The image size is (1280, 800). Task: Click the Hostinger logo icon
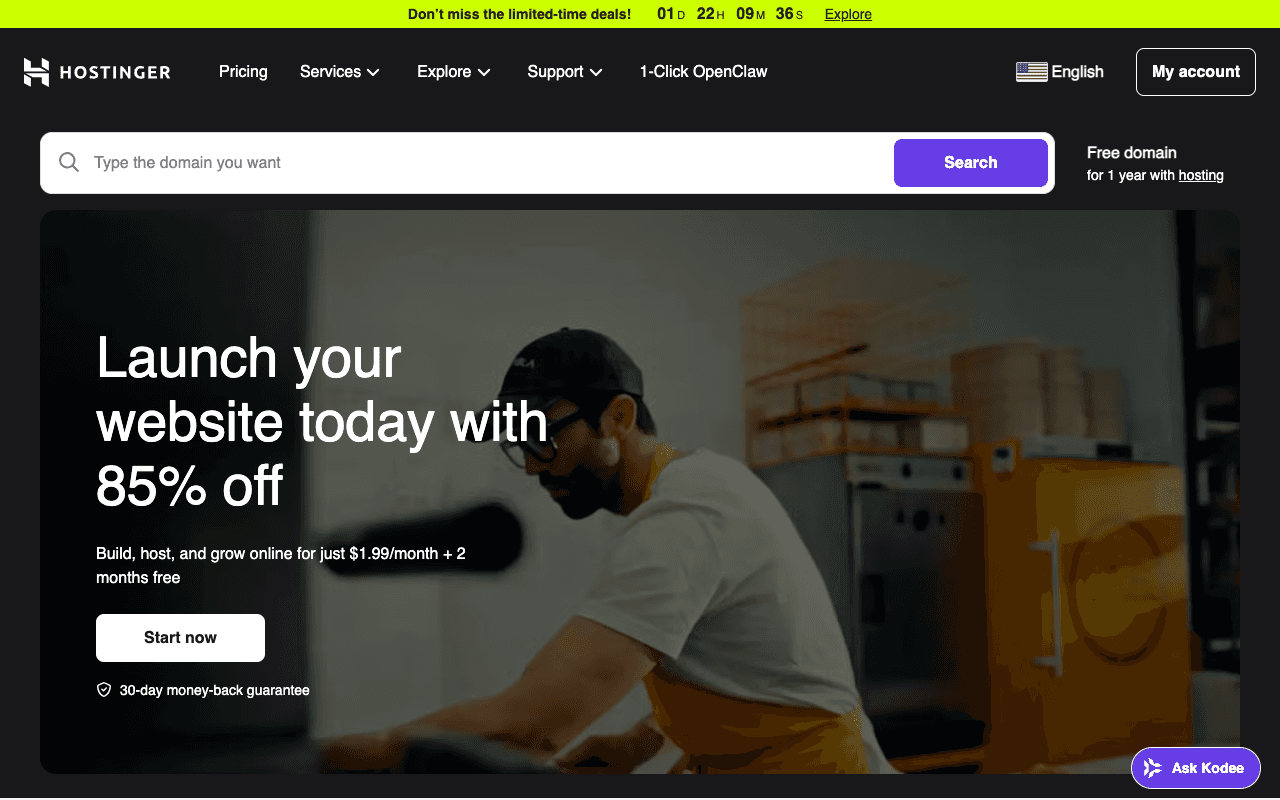[x=36, y=72]
